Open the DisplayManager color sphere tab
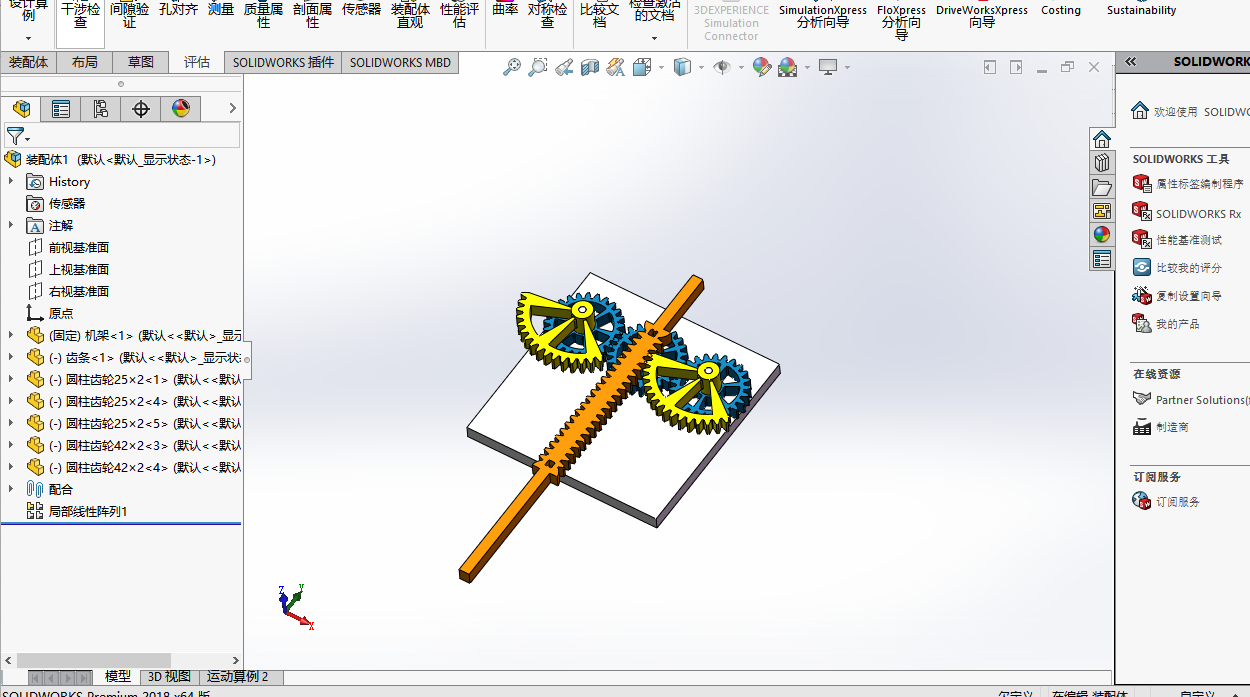This screenshot has height=697, width=1250. tap(181, 109)
